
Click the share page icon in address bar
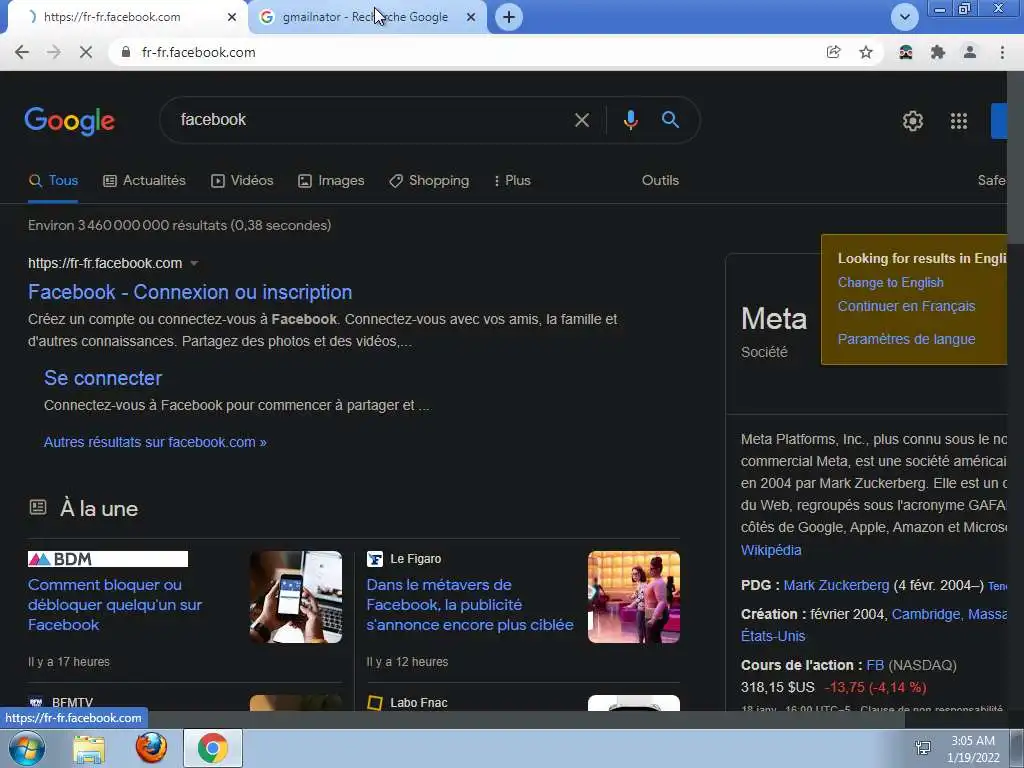tap(833, 52)
